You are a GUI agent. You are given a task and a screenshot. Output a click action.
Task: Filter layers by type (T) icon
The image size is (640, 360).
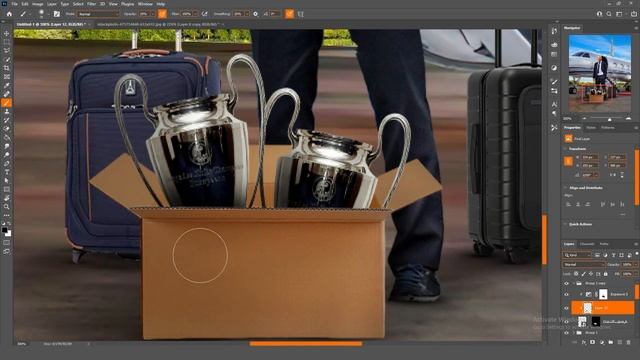pyautogui.click(x=613, y=255)
